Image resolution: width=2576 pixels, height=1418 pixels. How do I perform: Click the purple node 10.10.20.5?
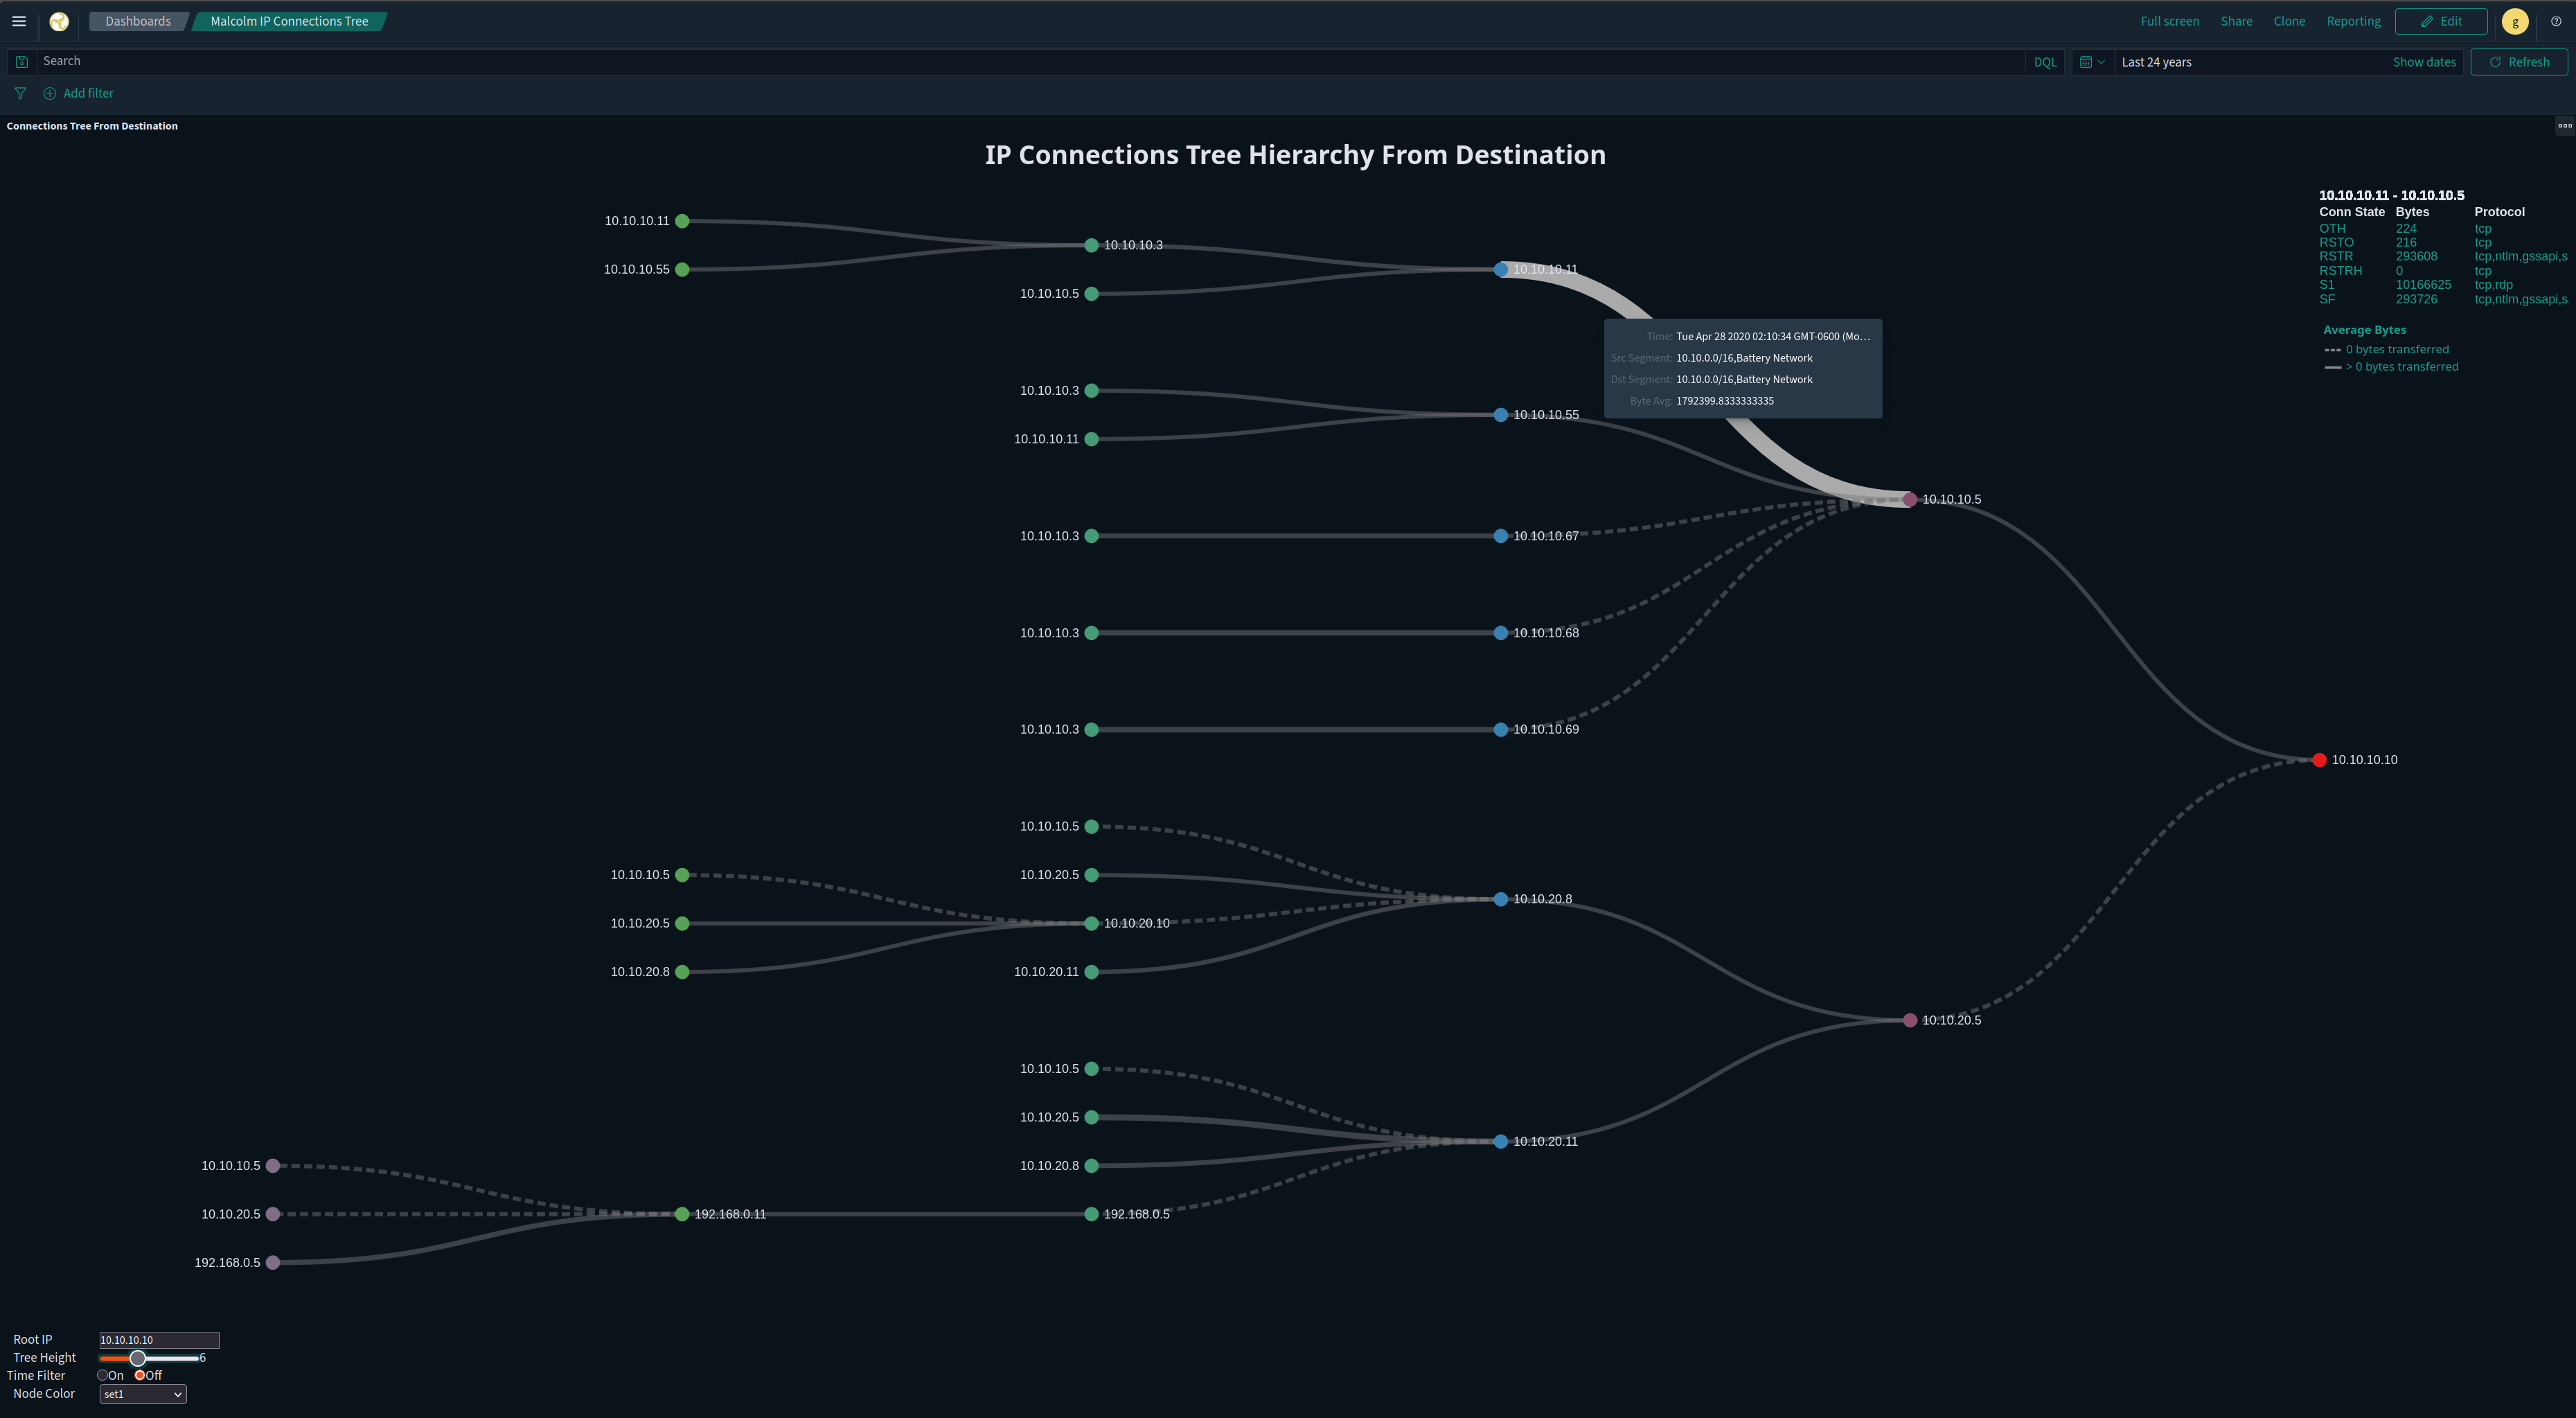(x=1910, y=1020)
